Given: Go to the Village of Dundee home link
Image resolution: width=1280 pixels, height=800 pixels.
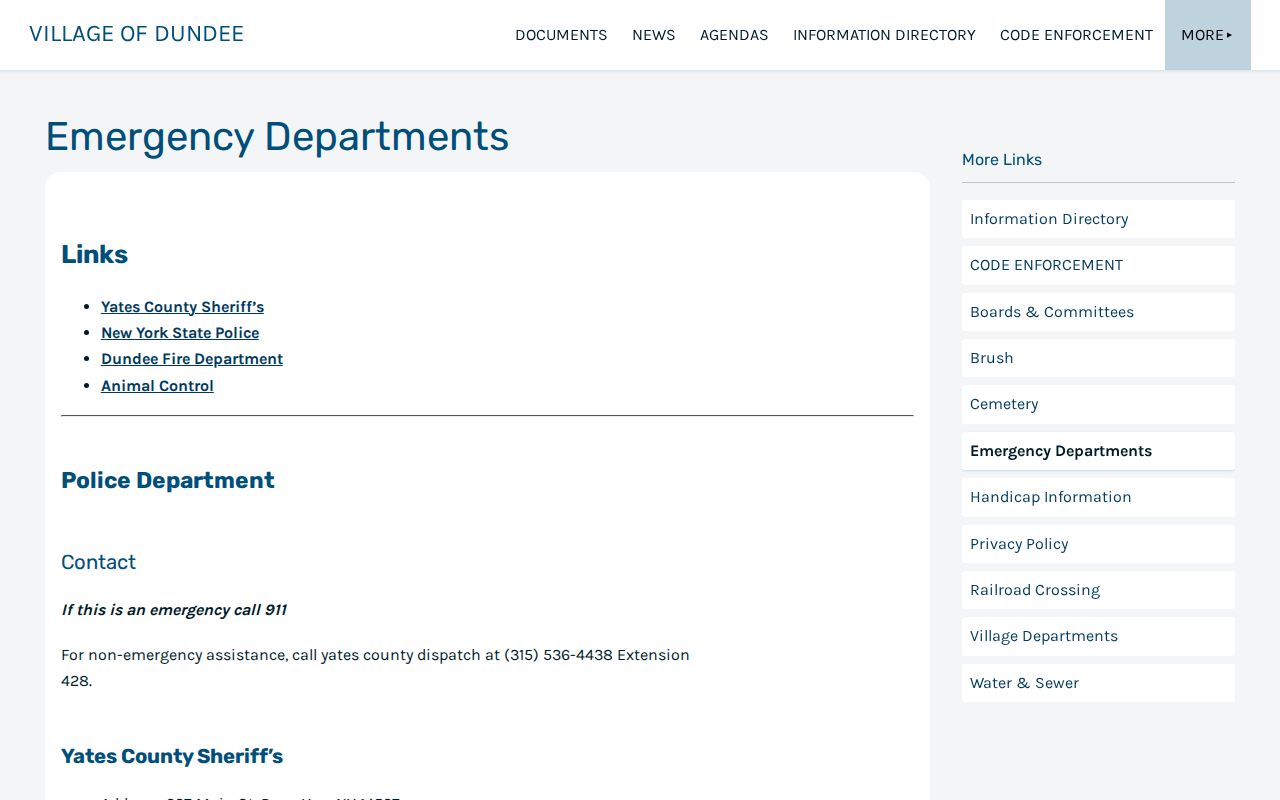Looking at the screenshot, I should [136, 34].
